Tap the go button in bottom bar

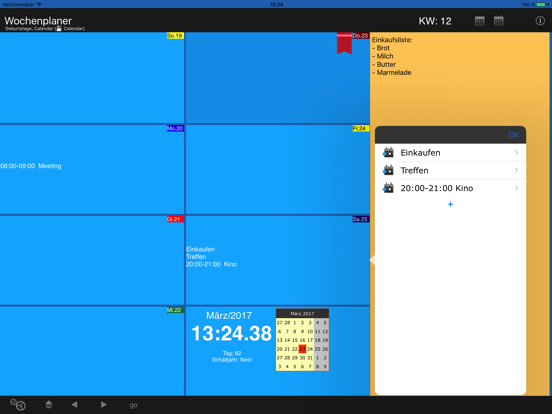point(133,405)
